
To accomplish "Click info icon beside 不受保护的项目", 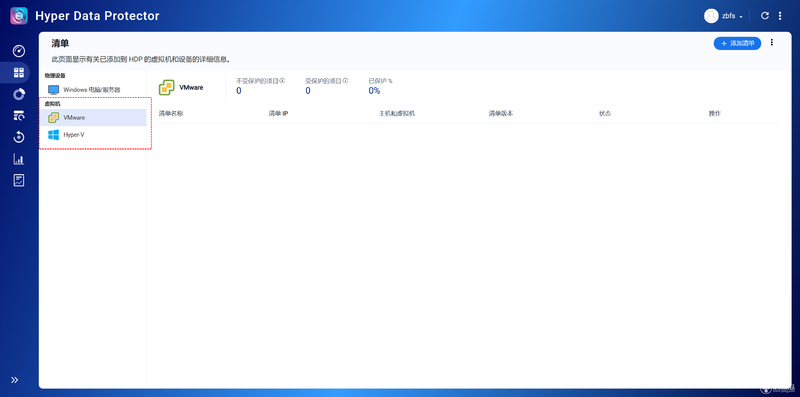I will pos(282,81).
